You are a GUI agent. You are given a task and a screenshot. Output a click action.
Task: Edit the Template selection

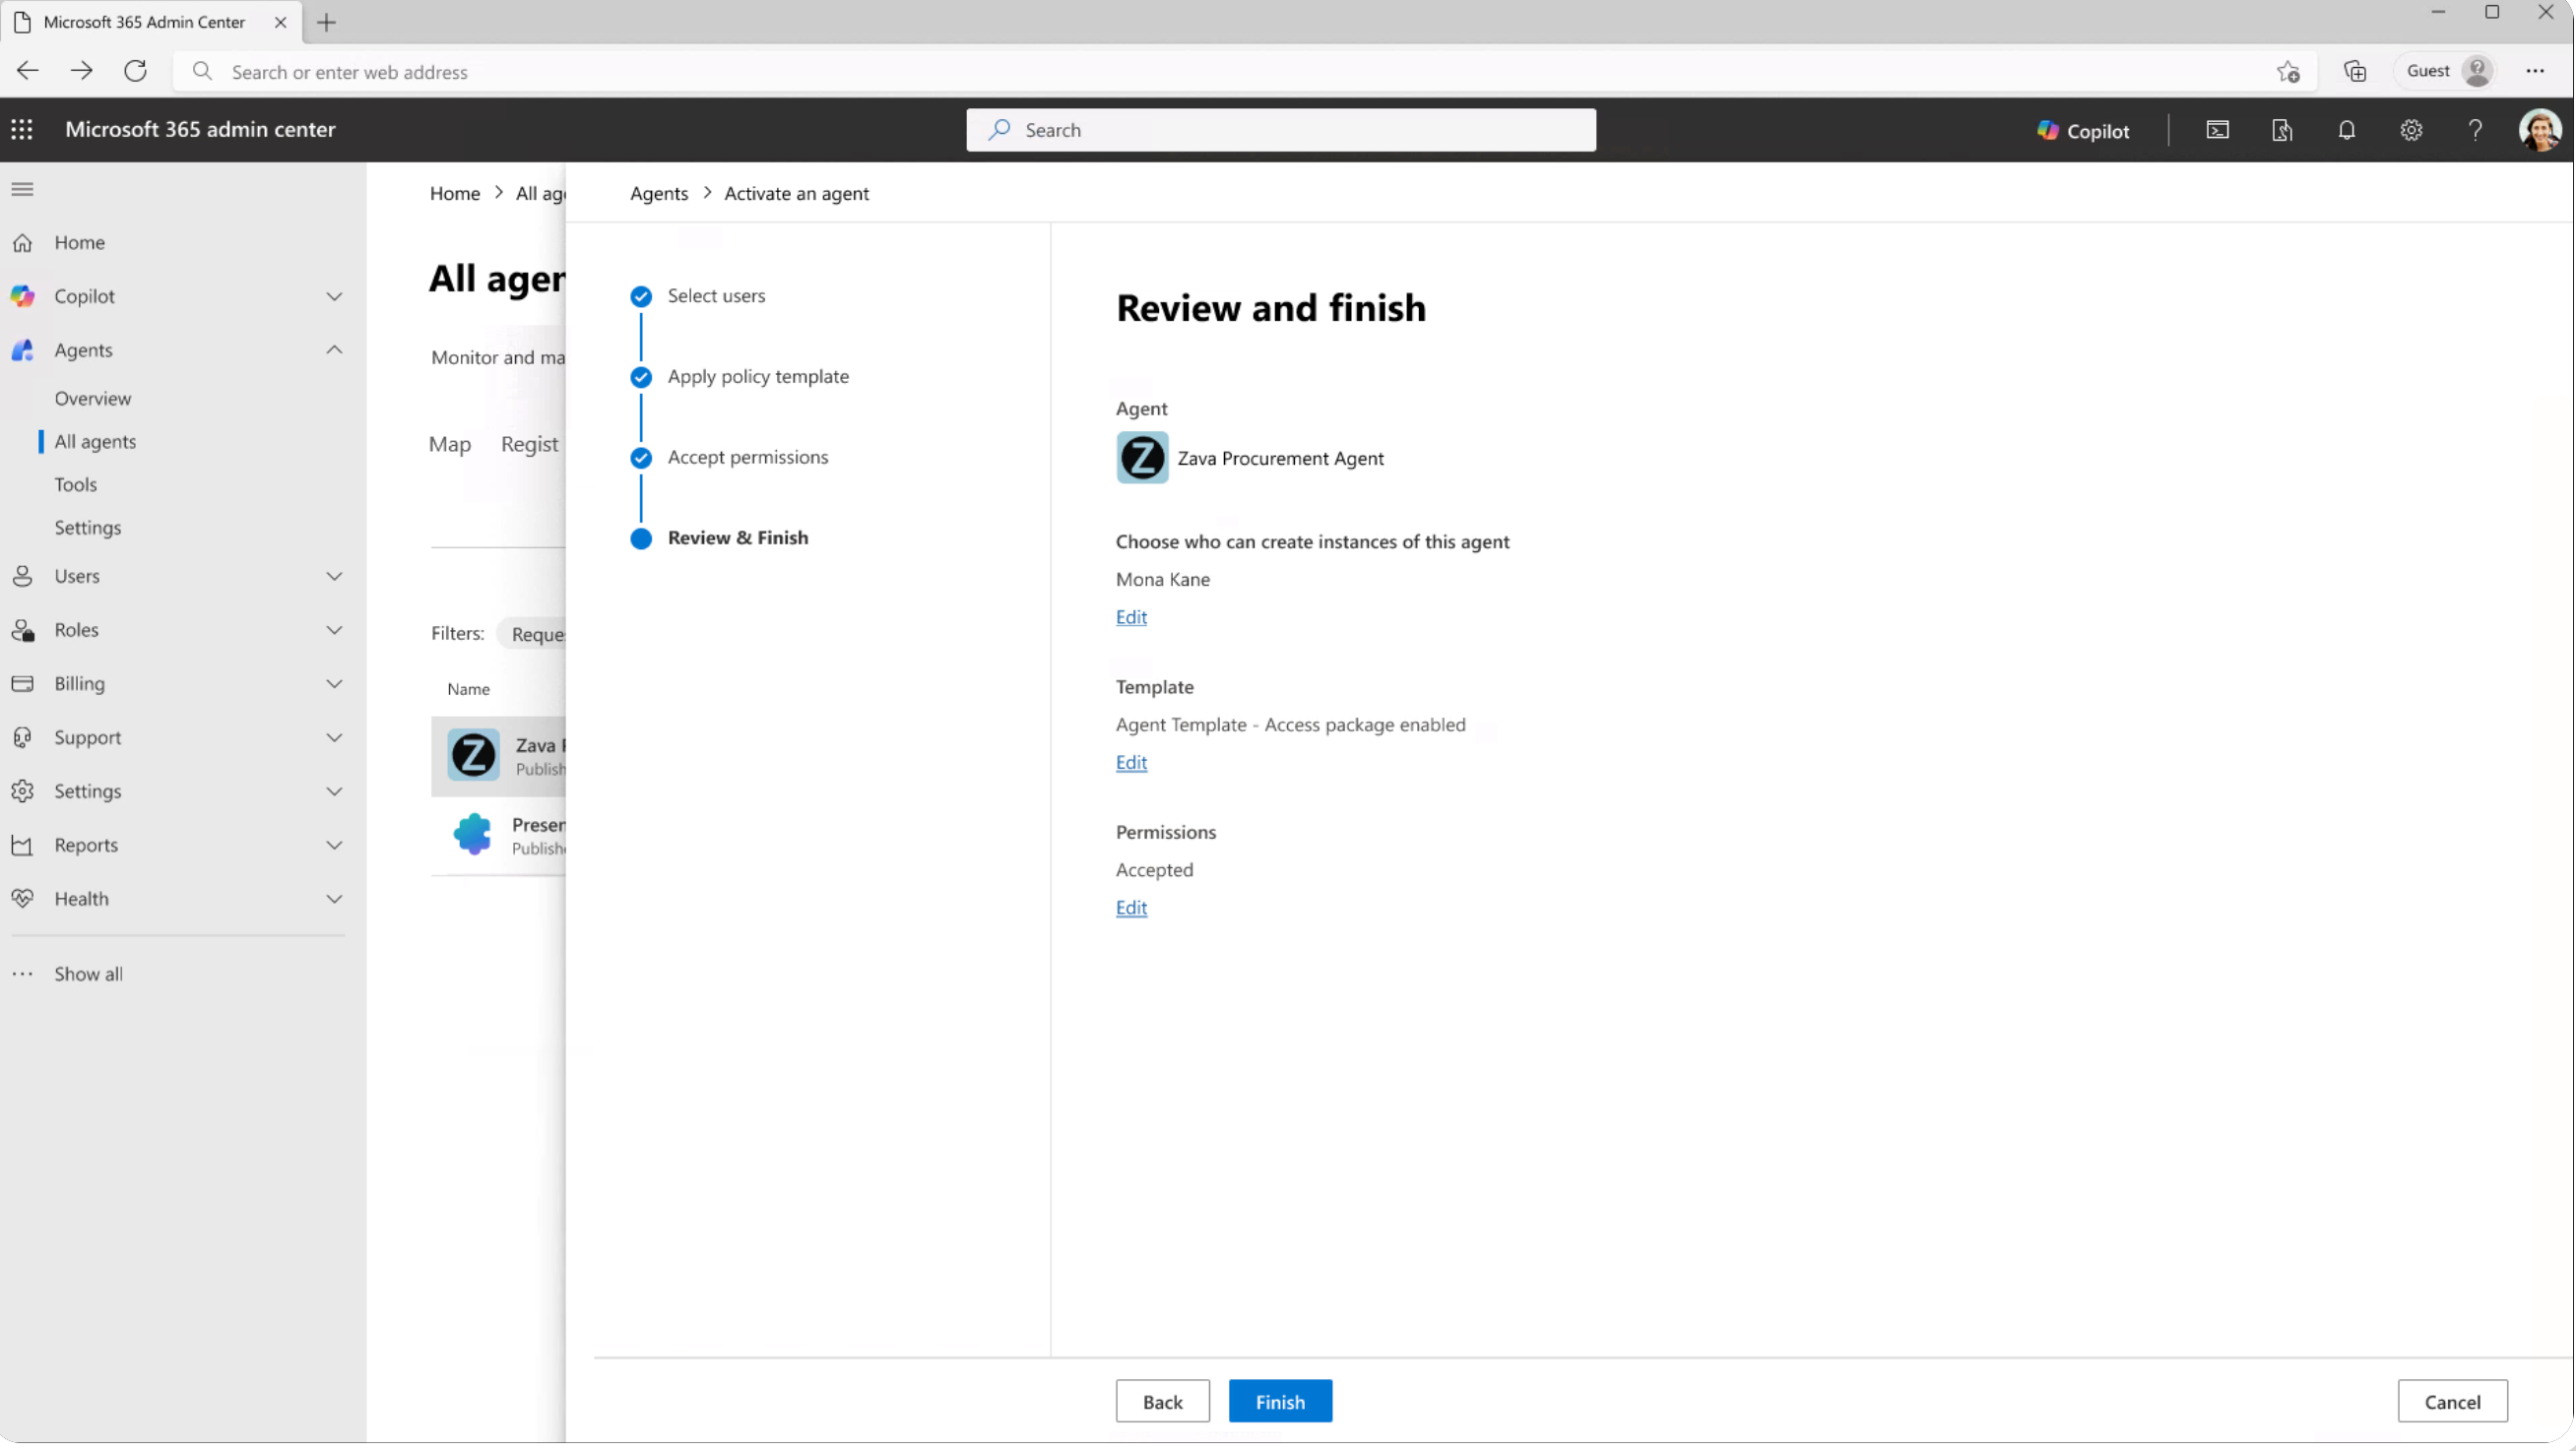(x=1131, y=762)
